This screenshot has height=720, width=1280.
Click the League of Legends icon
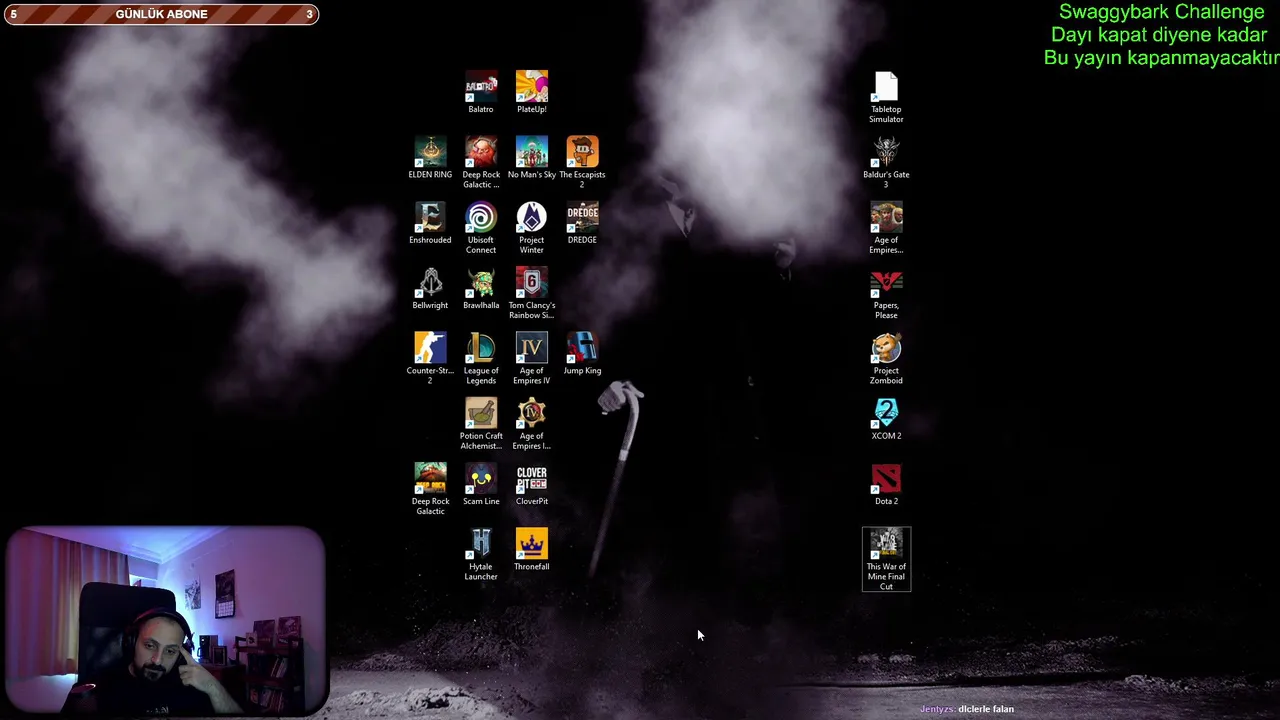481,358
